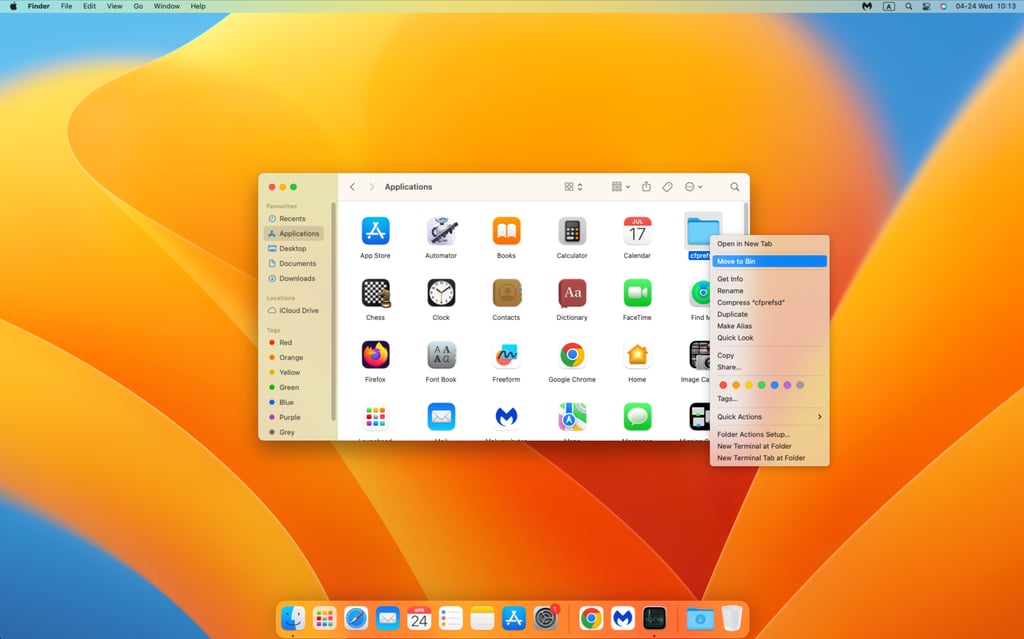The height and width of the screenshot is (639, 1024).
Task: Open Malwarebytes from the Dock
Action: (x=622, y=617)
